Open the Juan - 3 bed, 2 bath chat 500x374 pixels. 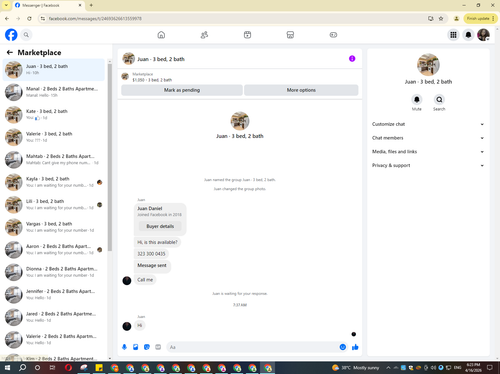pyautogui.click(x=54, y=69)
